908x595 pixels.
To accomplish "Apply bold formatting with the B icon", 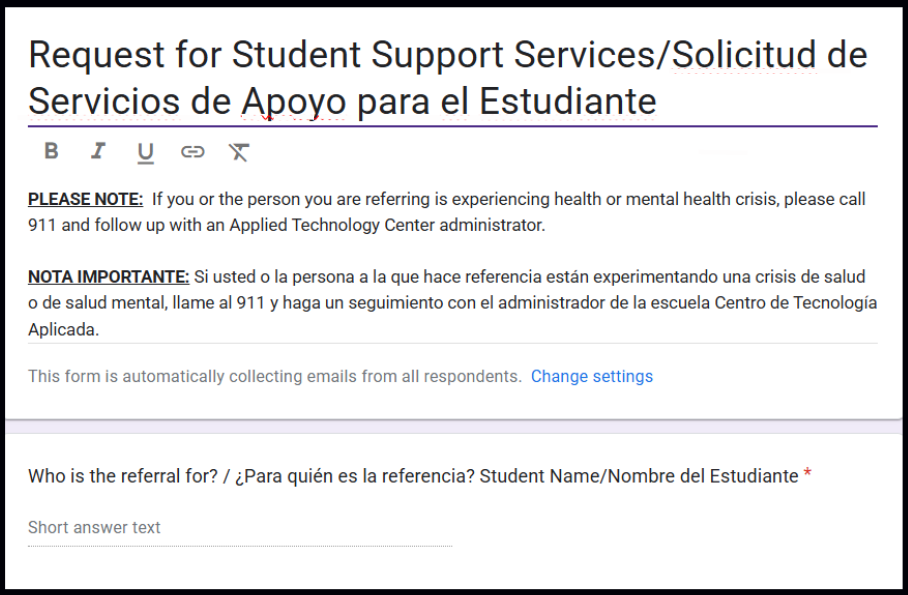I will 50,151.
